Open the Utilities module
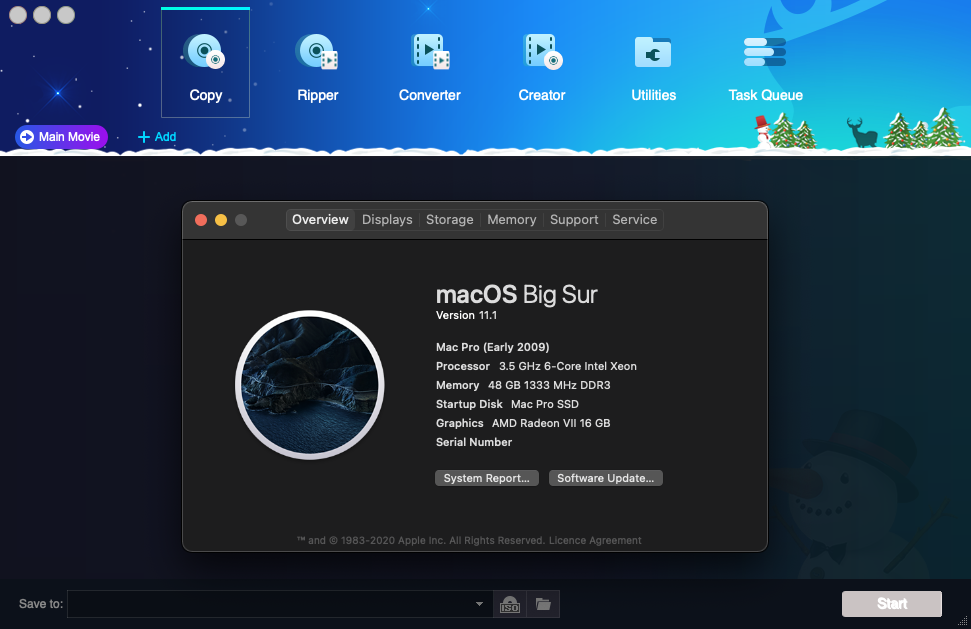This screenshot has width=971, height=629. [x=653, y=68]
